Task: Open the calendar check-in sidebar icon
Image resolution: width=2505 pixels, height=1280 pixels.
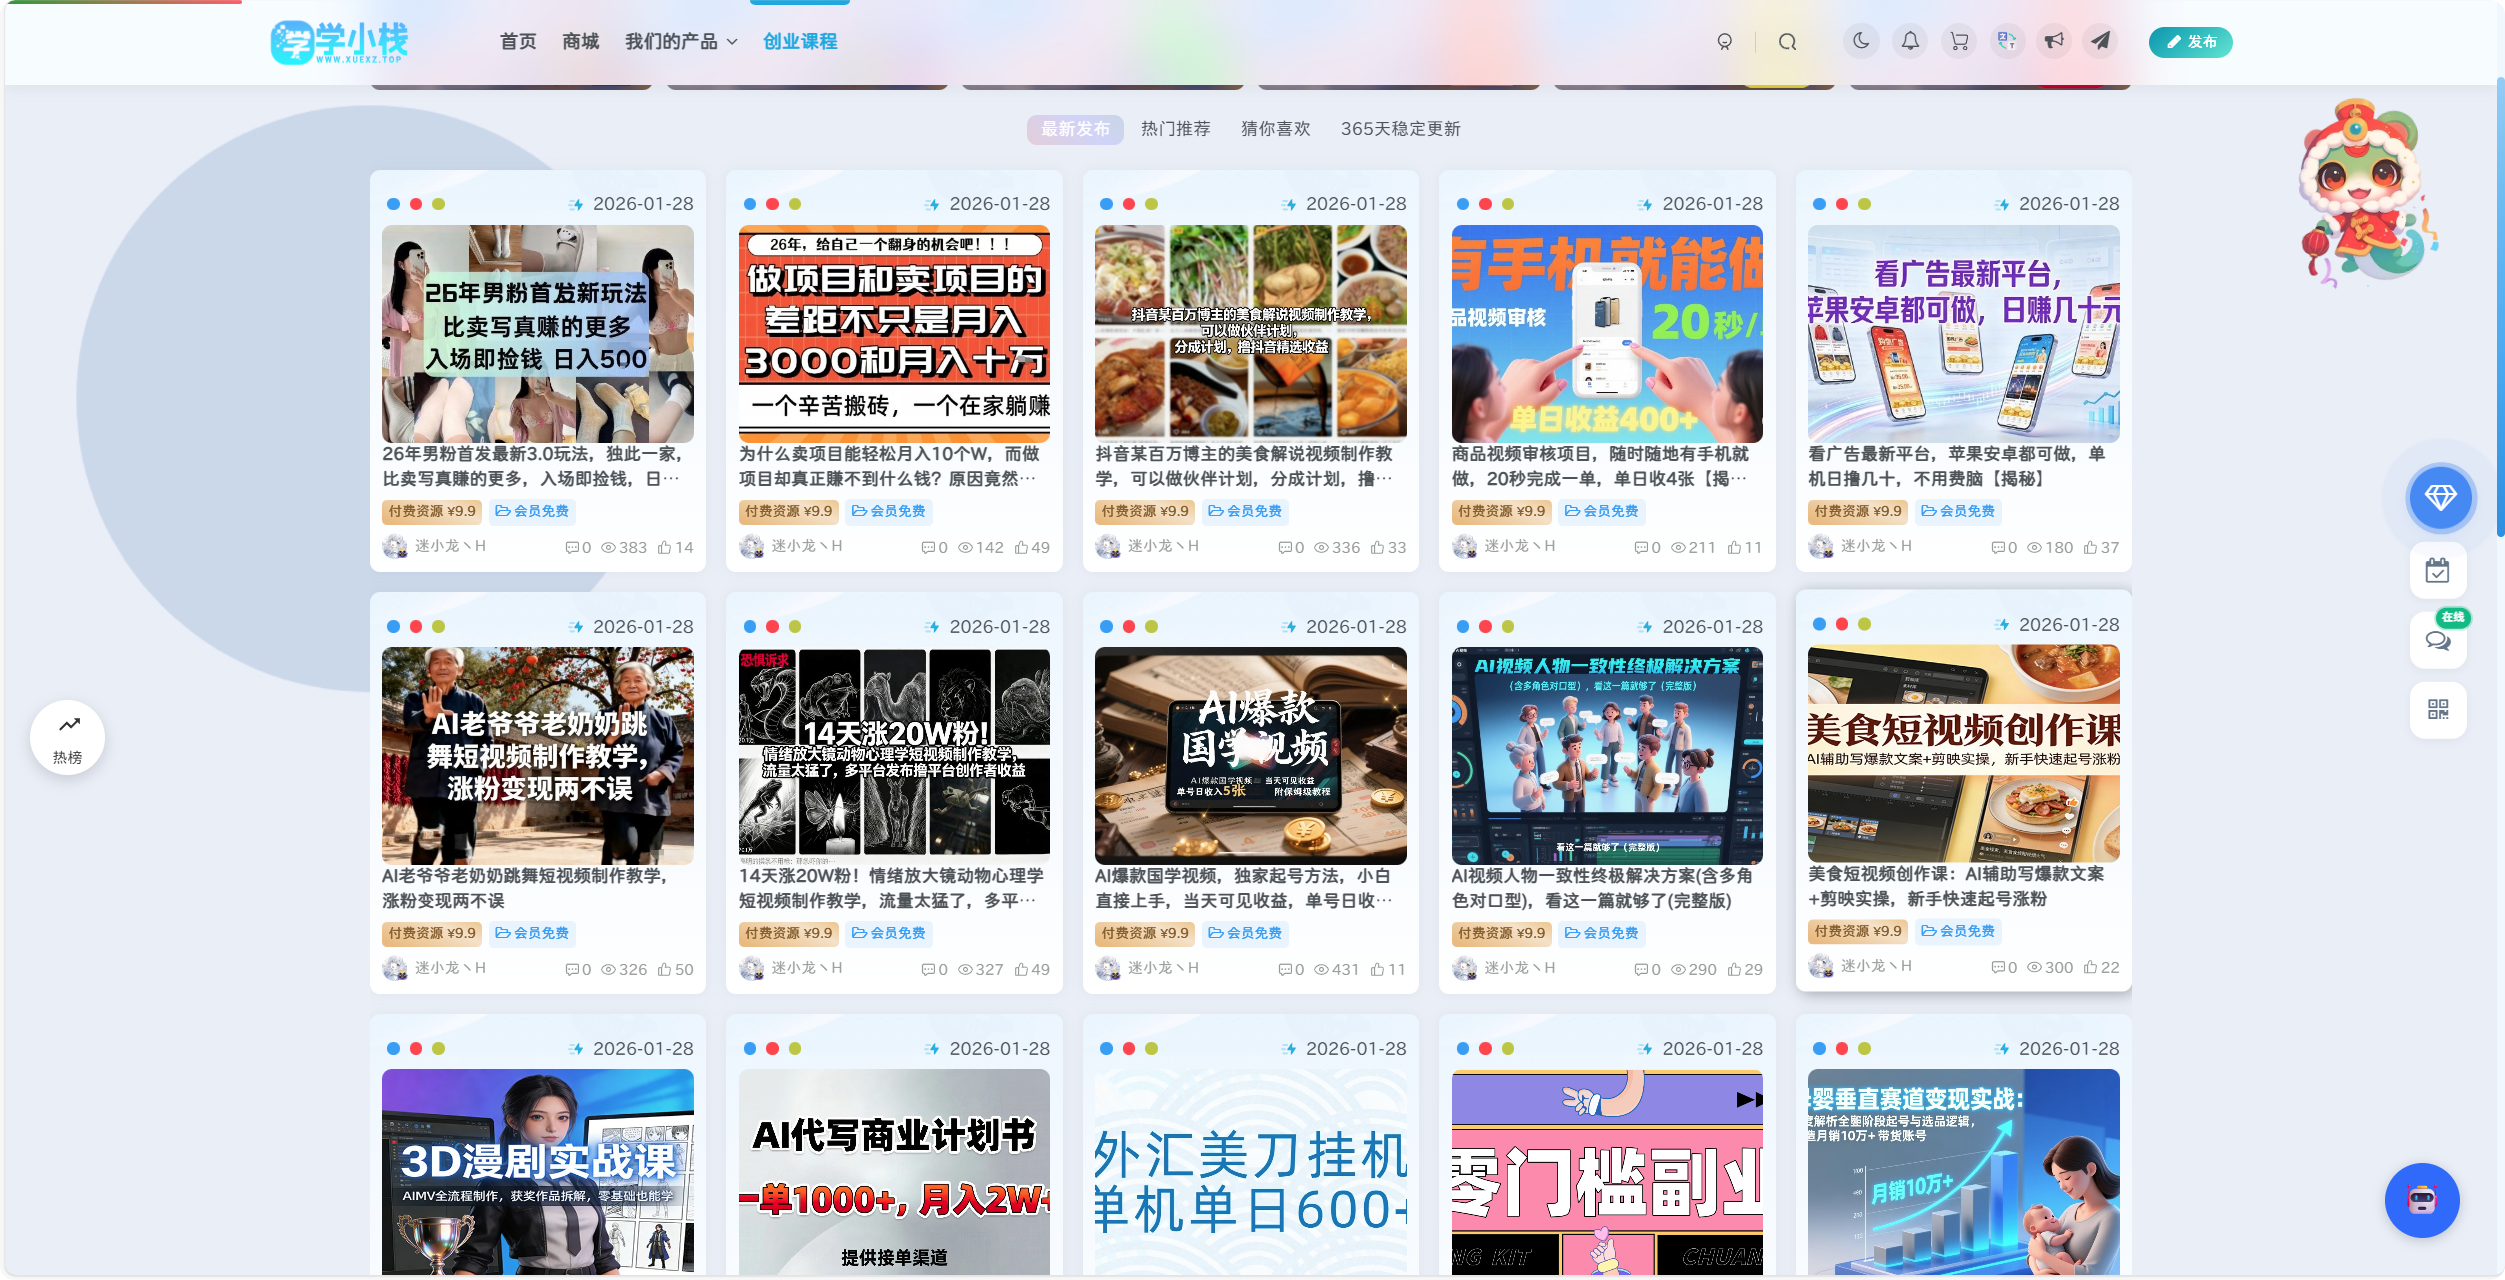Action: 2437,571
